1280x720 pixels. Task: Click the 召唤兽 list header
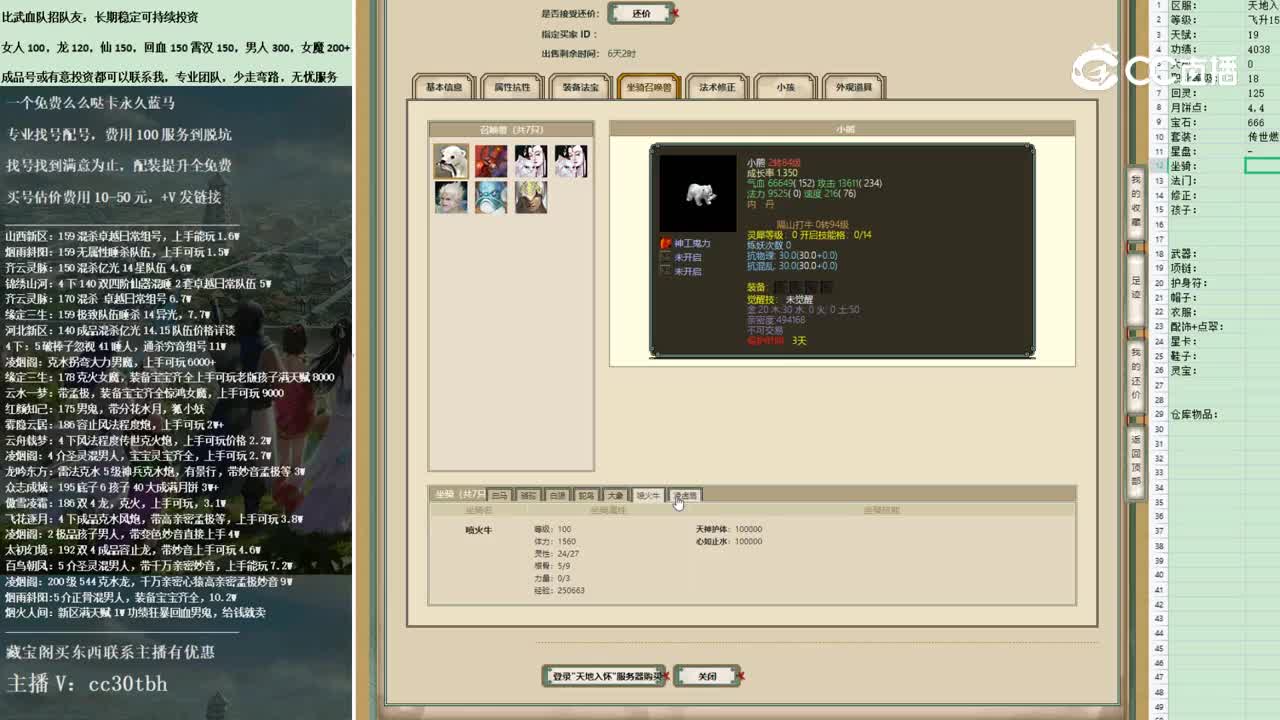(x=511, y=129)
